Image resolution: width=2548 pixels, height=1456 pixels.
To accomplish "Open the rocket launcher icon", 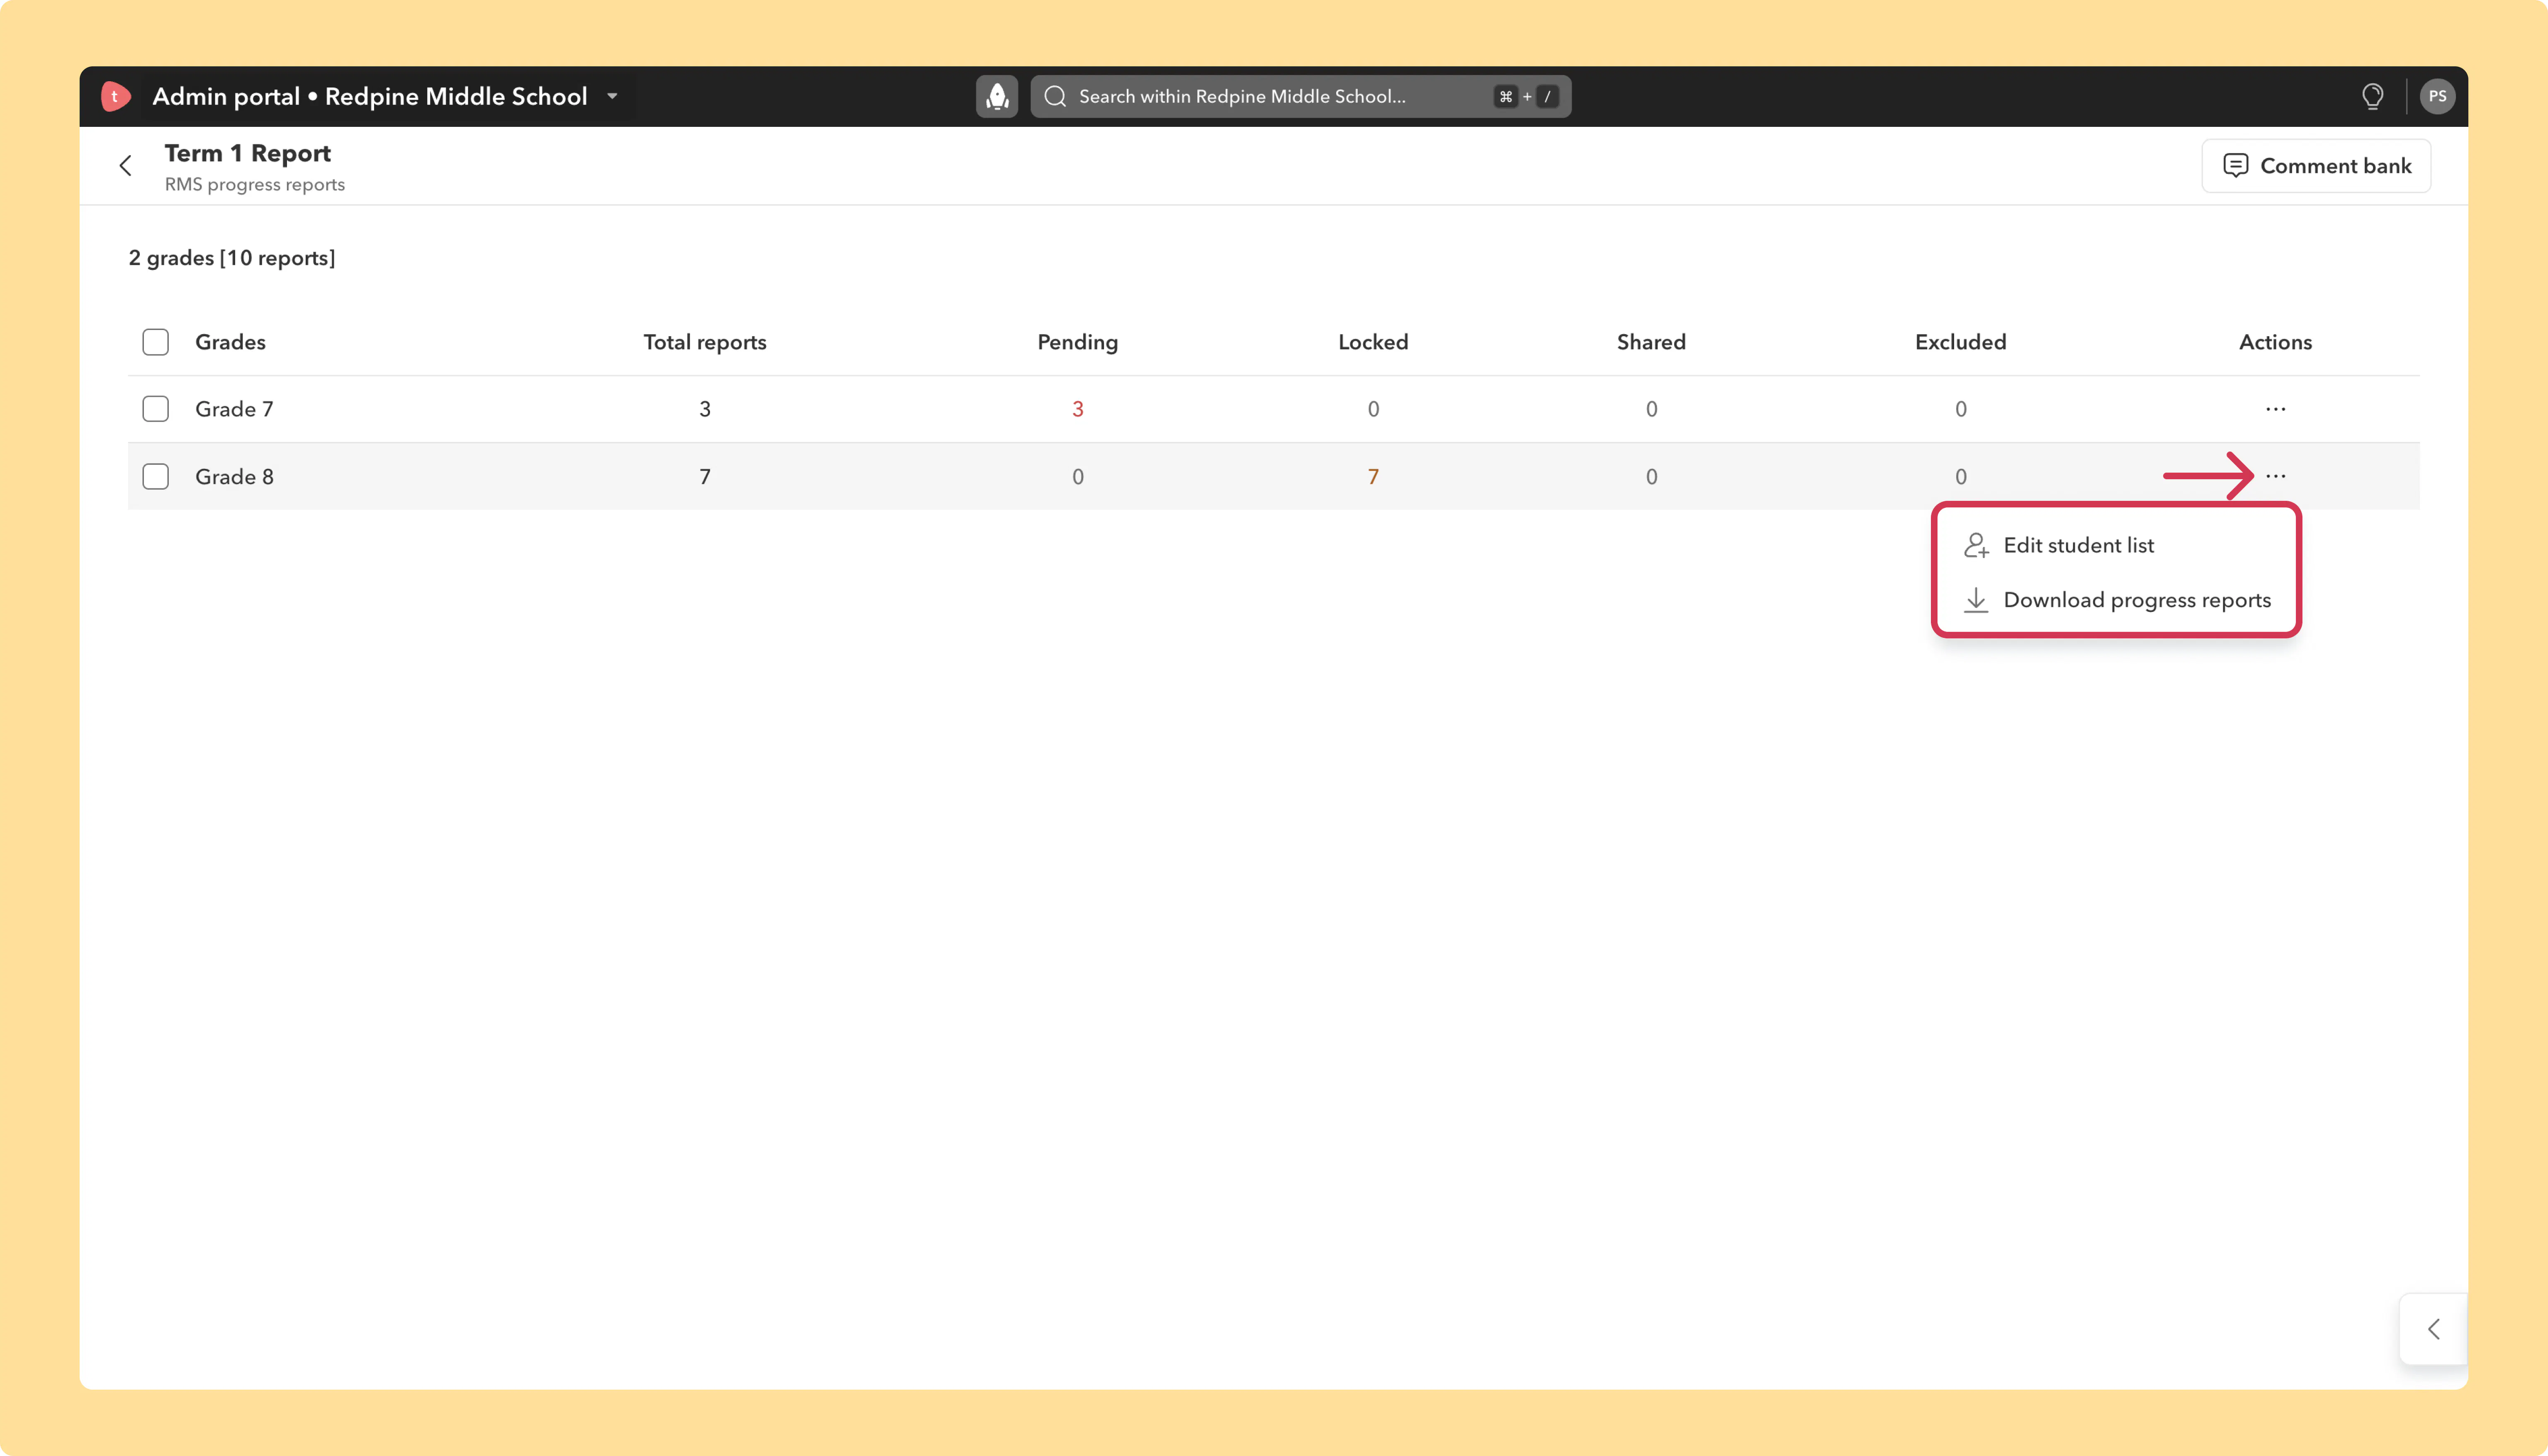I will [997, 96].
